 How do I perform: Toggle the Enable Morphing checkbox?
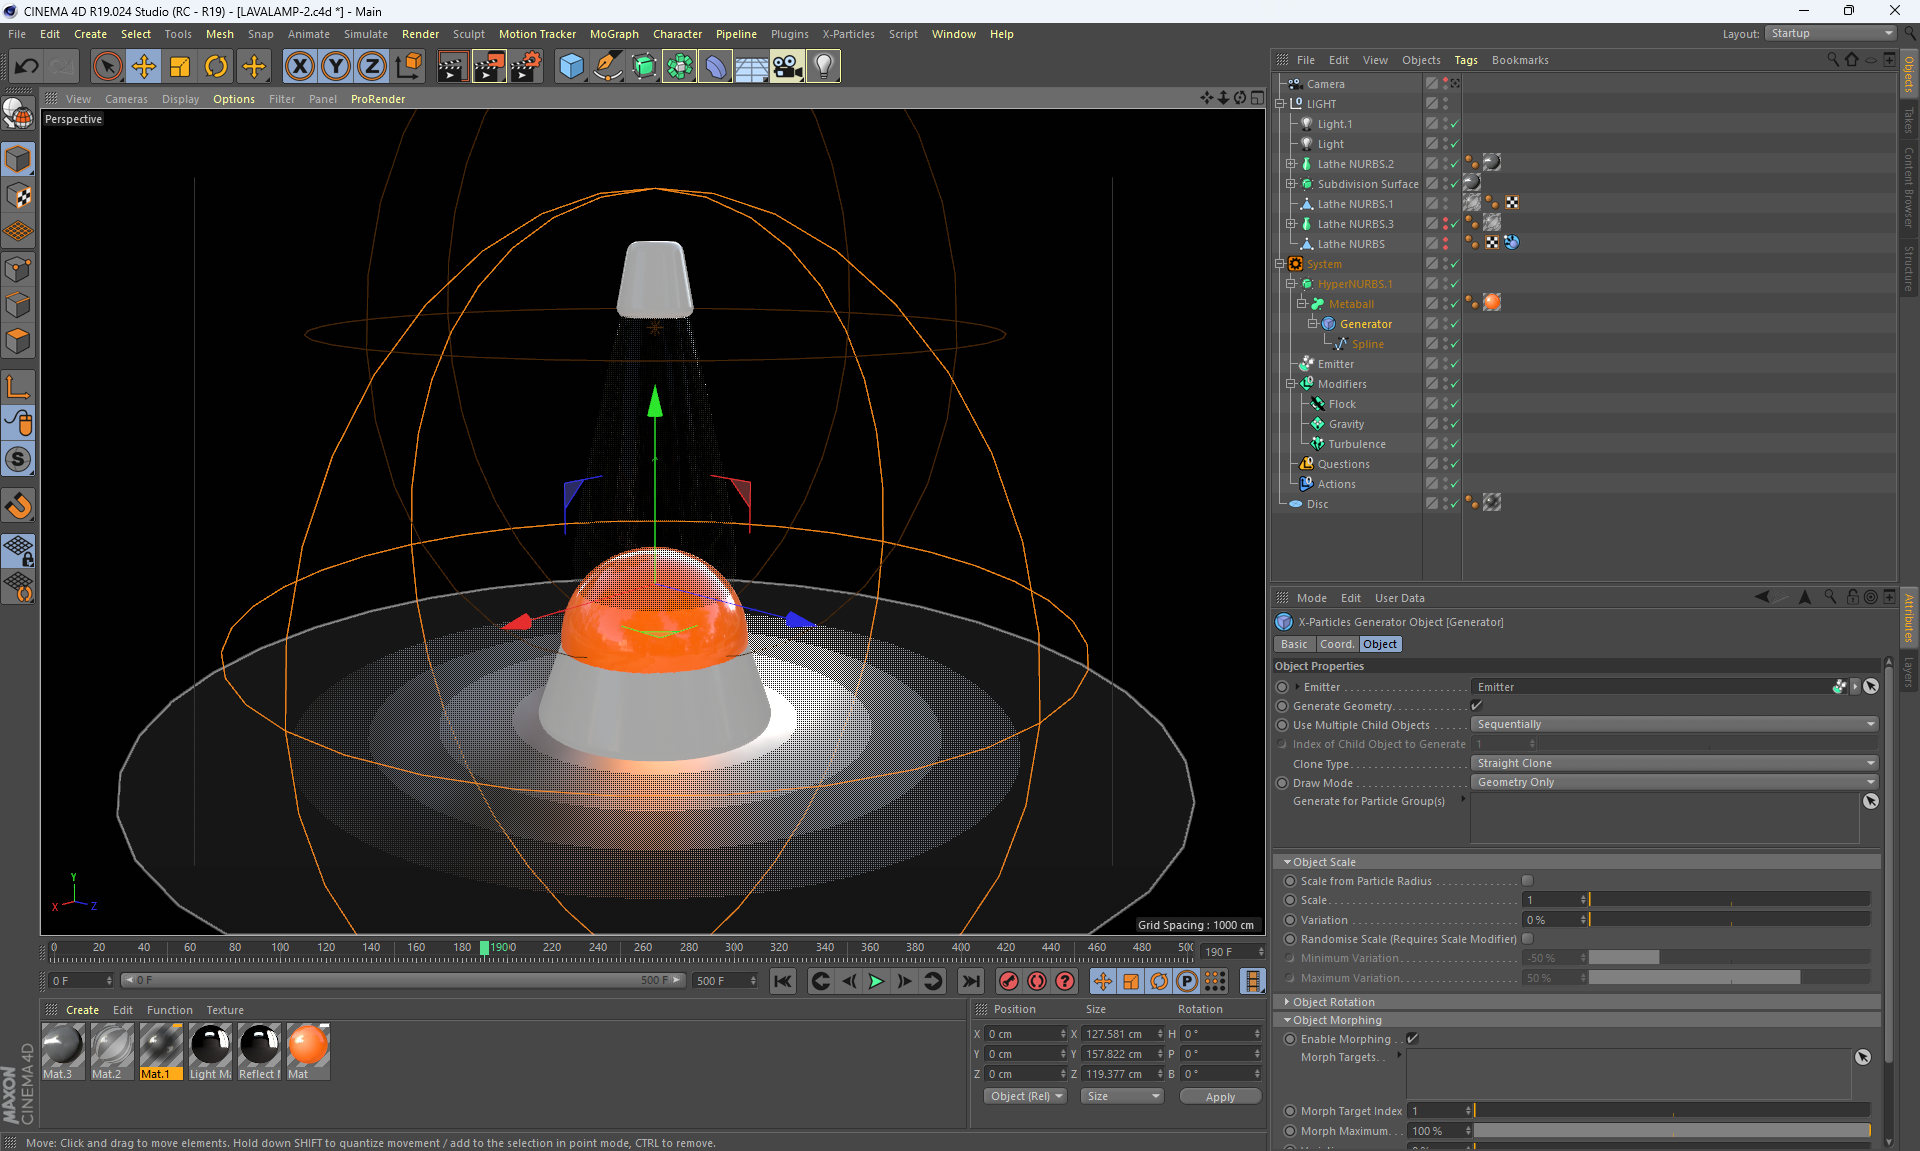(x=1412, y=1039)
